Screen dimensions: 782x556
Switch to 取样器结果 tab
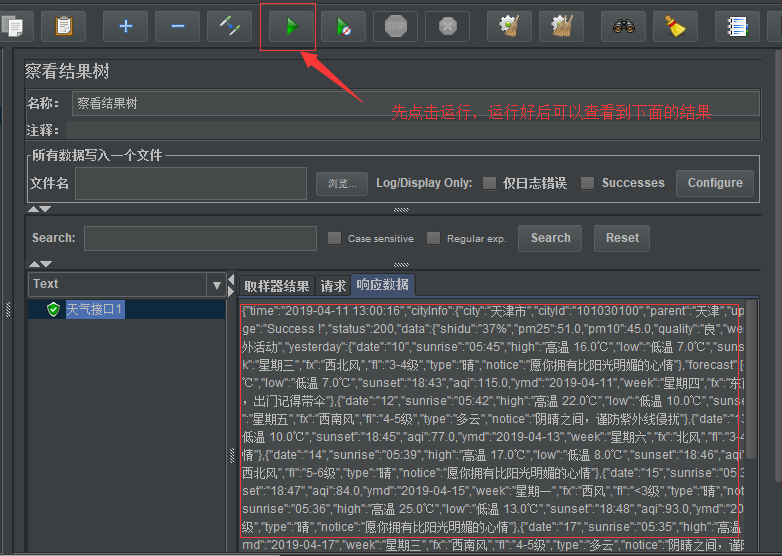pos(277,286)
